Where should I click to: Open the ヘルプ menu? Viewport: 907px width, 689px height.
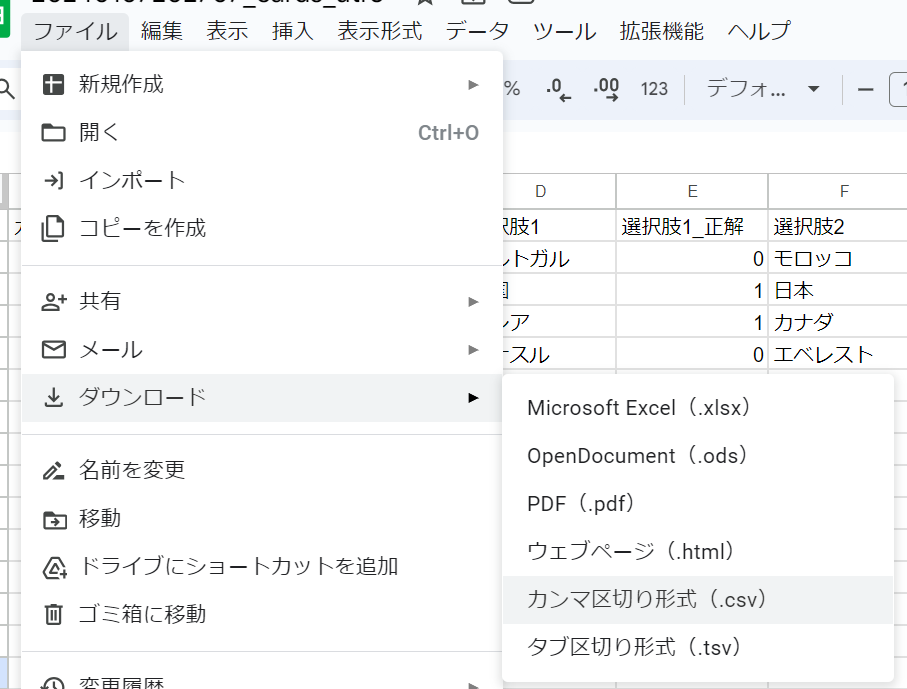point(759,31)
